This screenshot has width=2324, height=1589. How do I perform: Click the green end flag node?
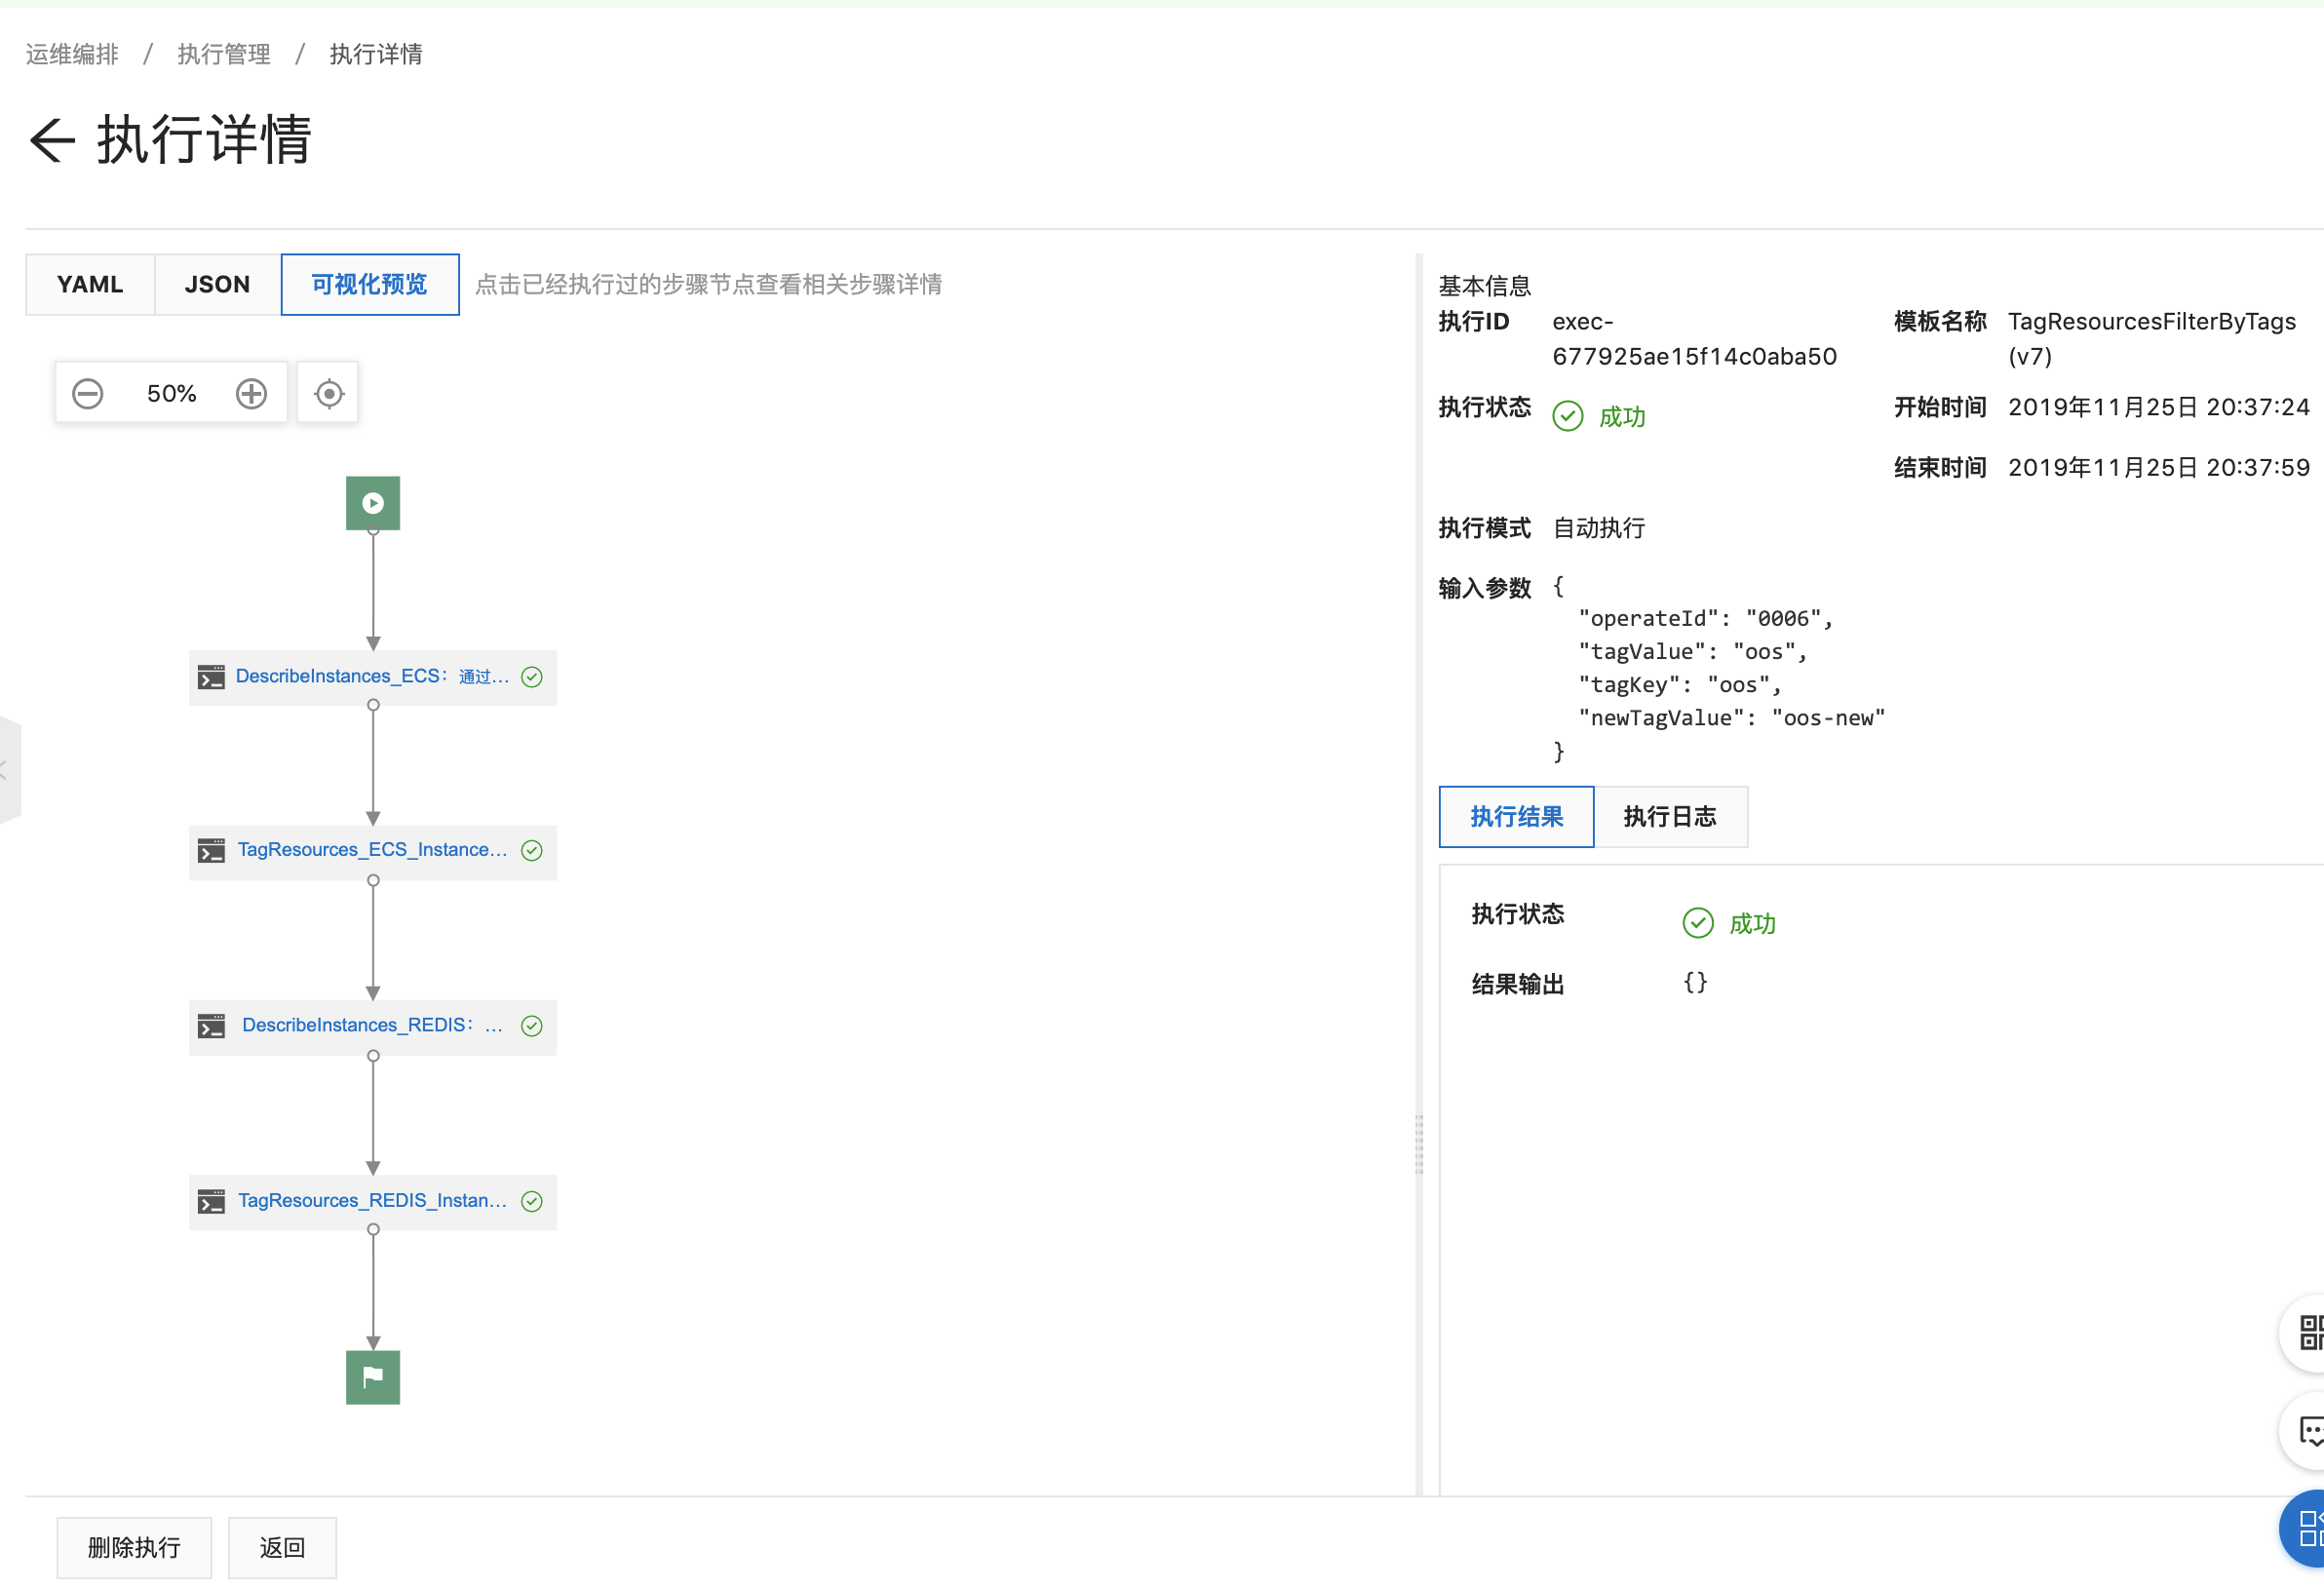click(373, 1377)
